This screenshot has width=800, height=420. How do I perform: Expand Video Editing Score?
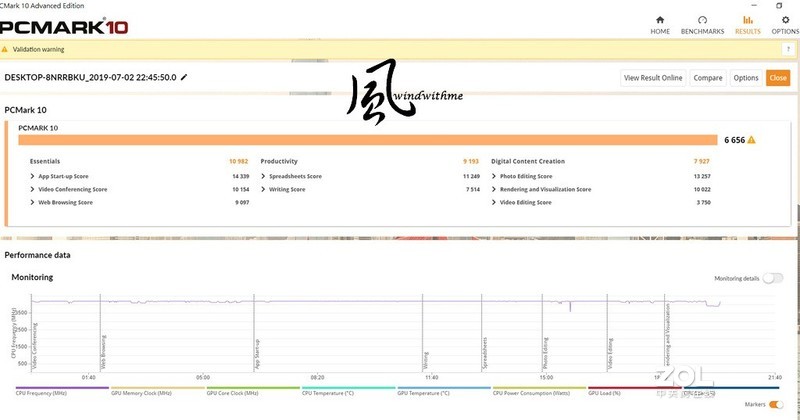tap(494, 203)
